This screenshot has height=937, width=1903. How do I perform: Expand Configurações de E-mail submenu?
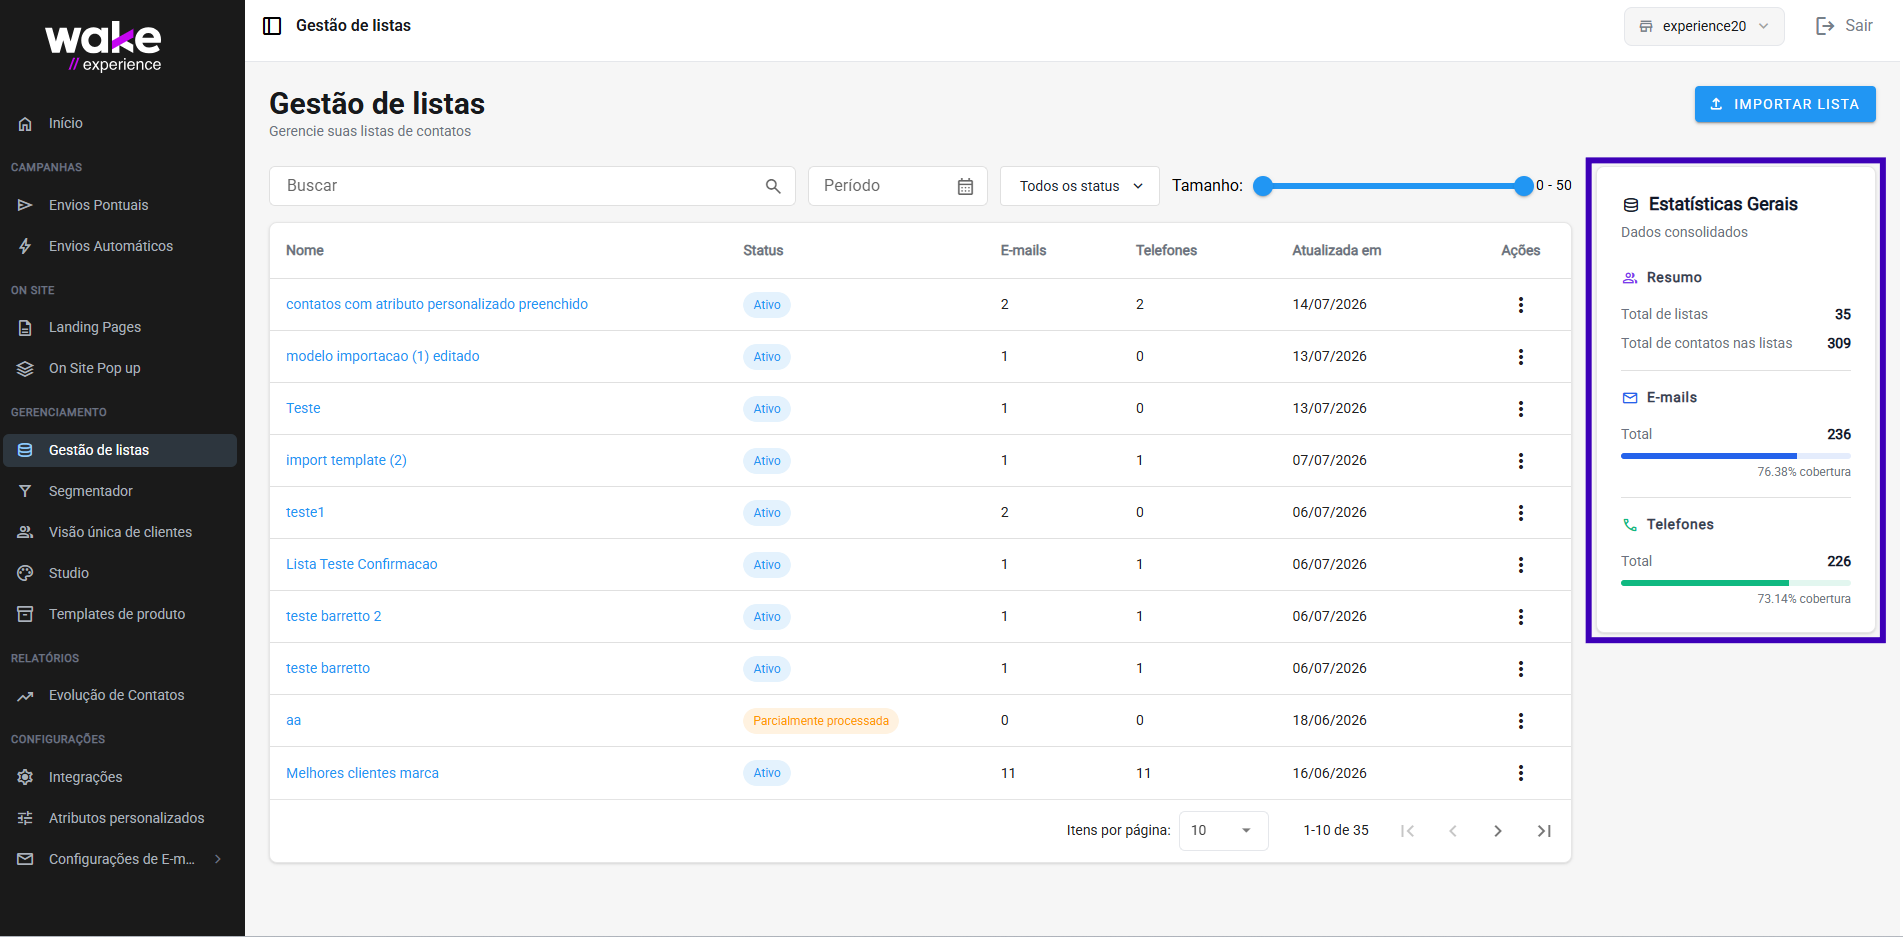[x=218, y=859]
